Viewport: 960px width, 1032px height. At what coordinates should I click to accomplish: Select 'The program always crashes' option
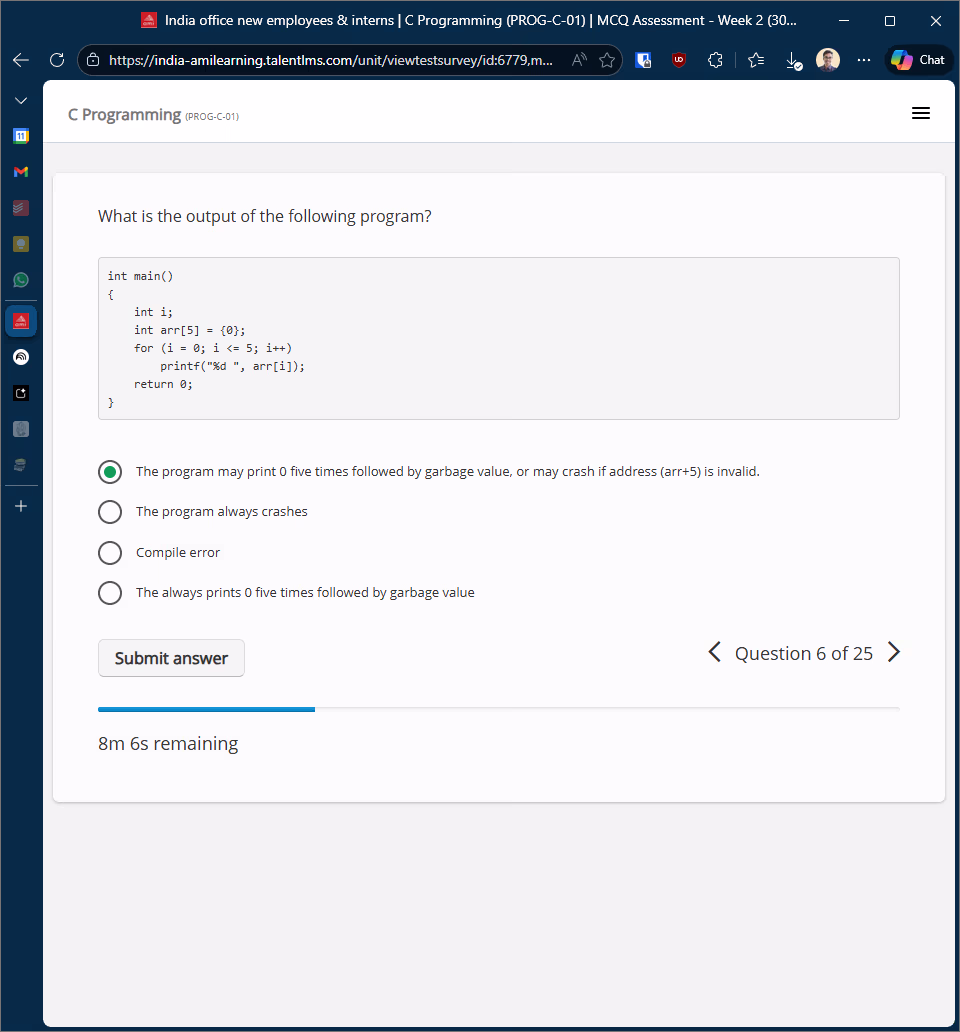pos(110,512)
